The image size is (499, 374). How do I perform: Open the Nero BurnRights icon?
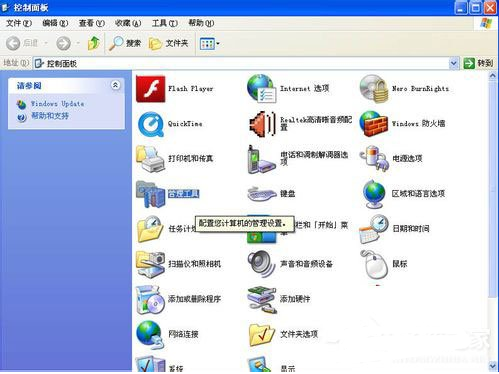[x=374, y=89]
